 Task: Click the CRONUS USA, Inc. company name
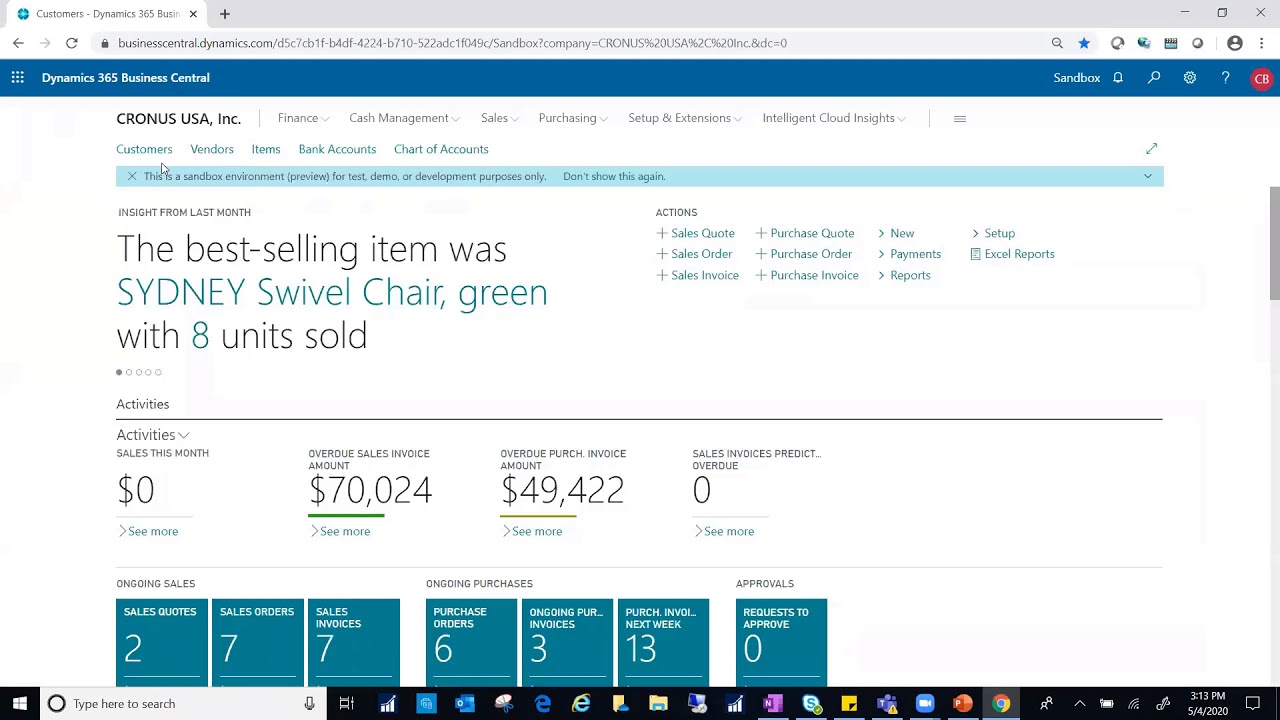(x=178, y=118)
